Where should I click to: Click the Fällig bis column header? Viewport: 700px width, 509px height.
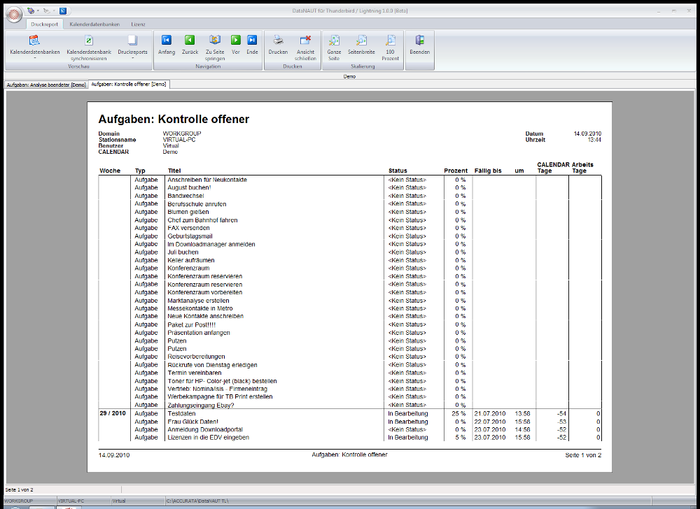click(x=488, y=171)
